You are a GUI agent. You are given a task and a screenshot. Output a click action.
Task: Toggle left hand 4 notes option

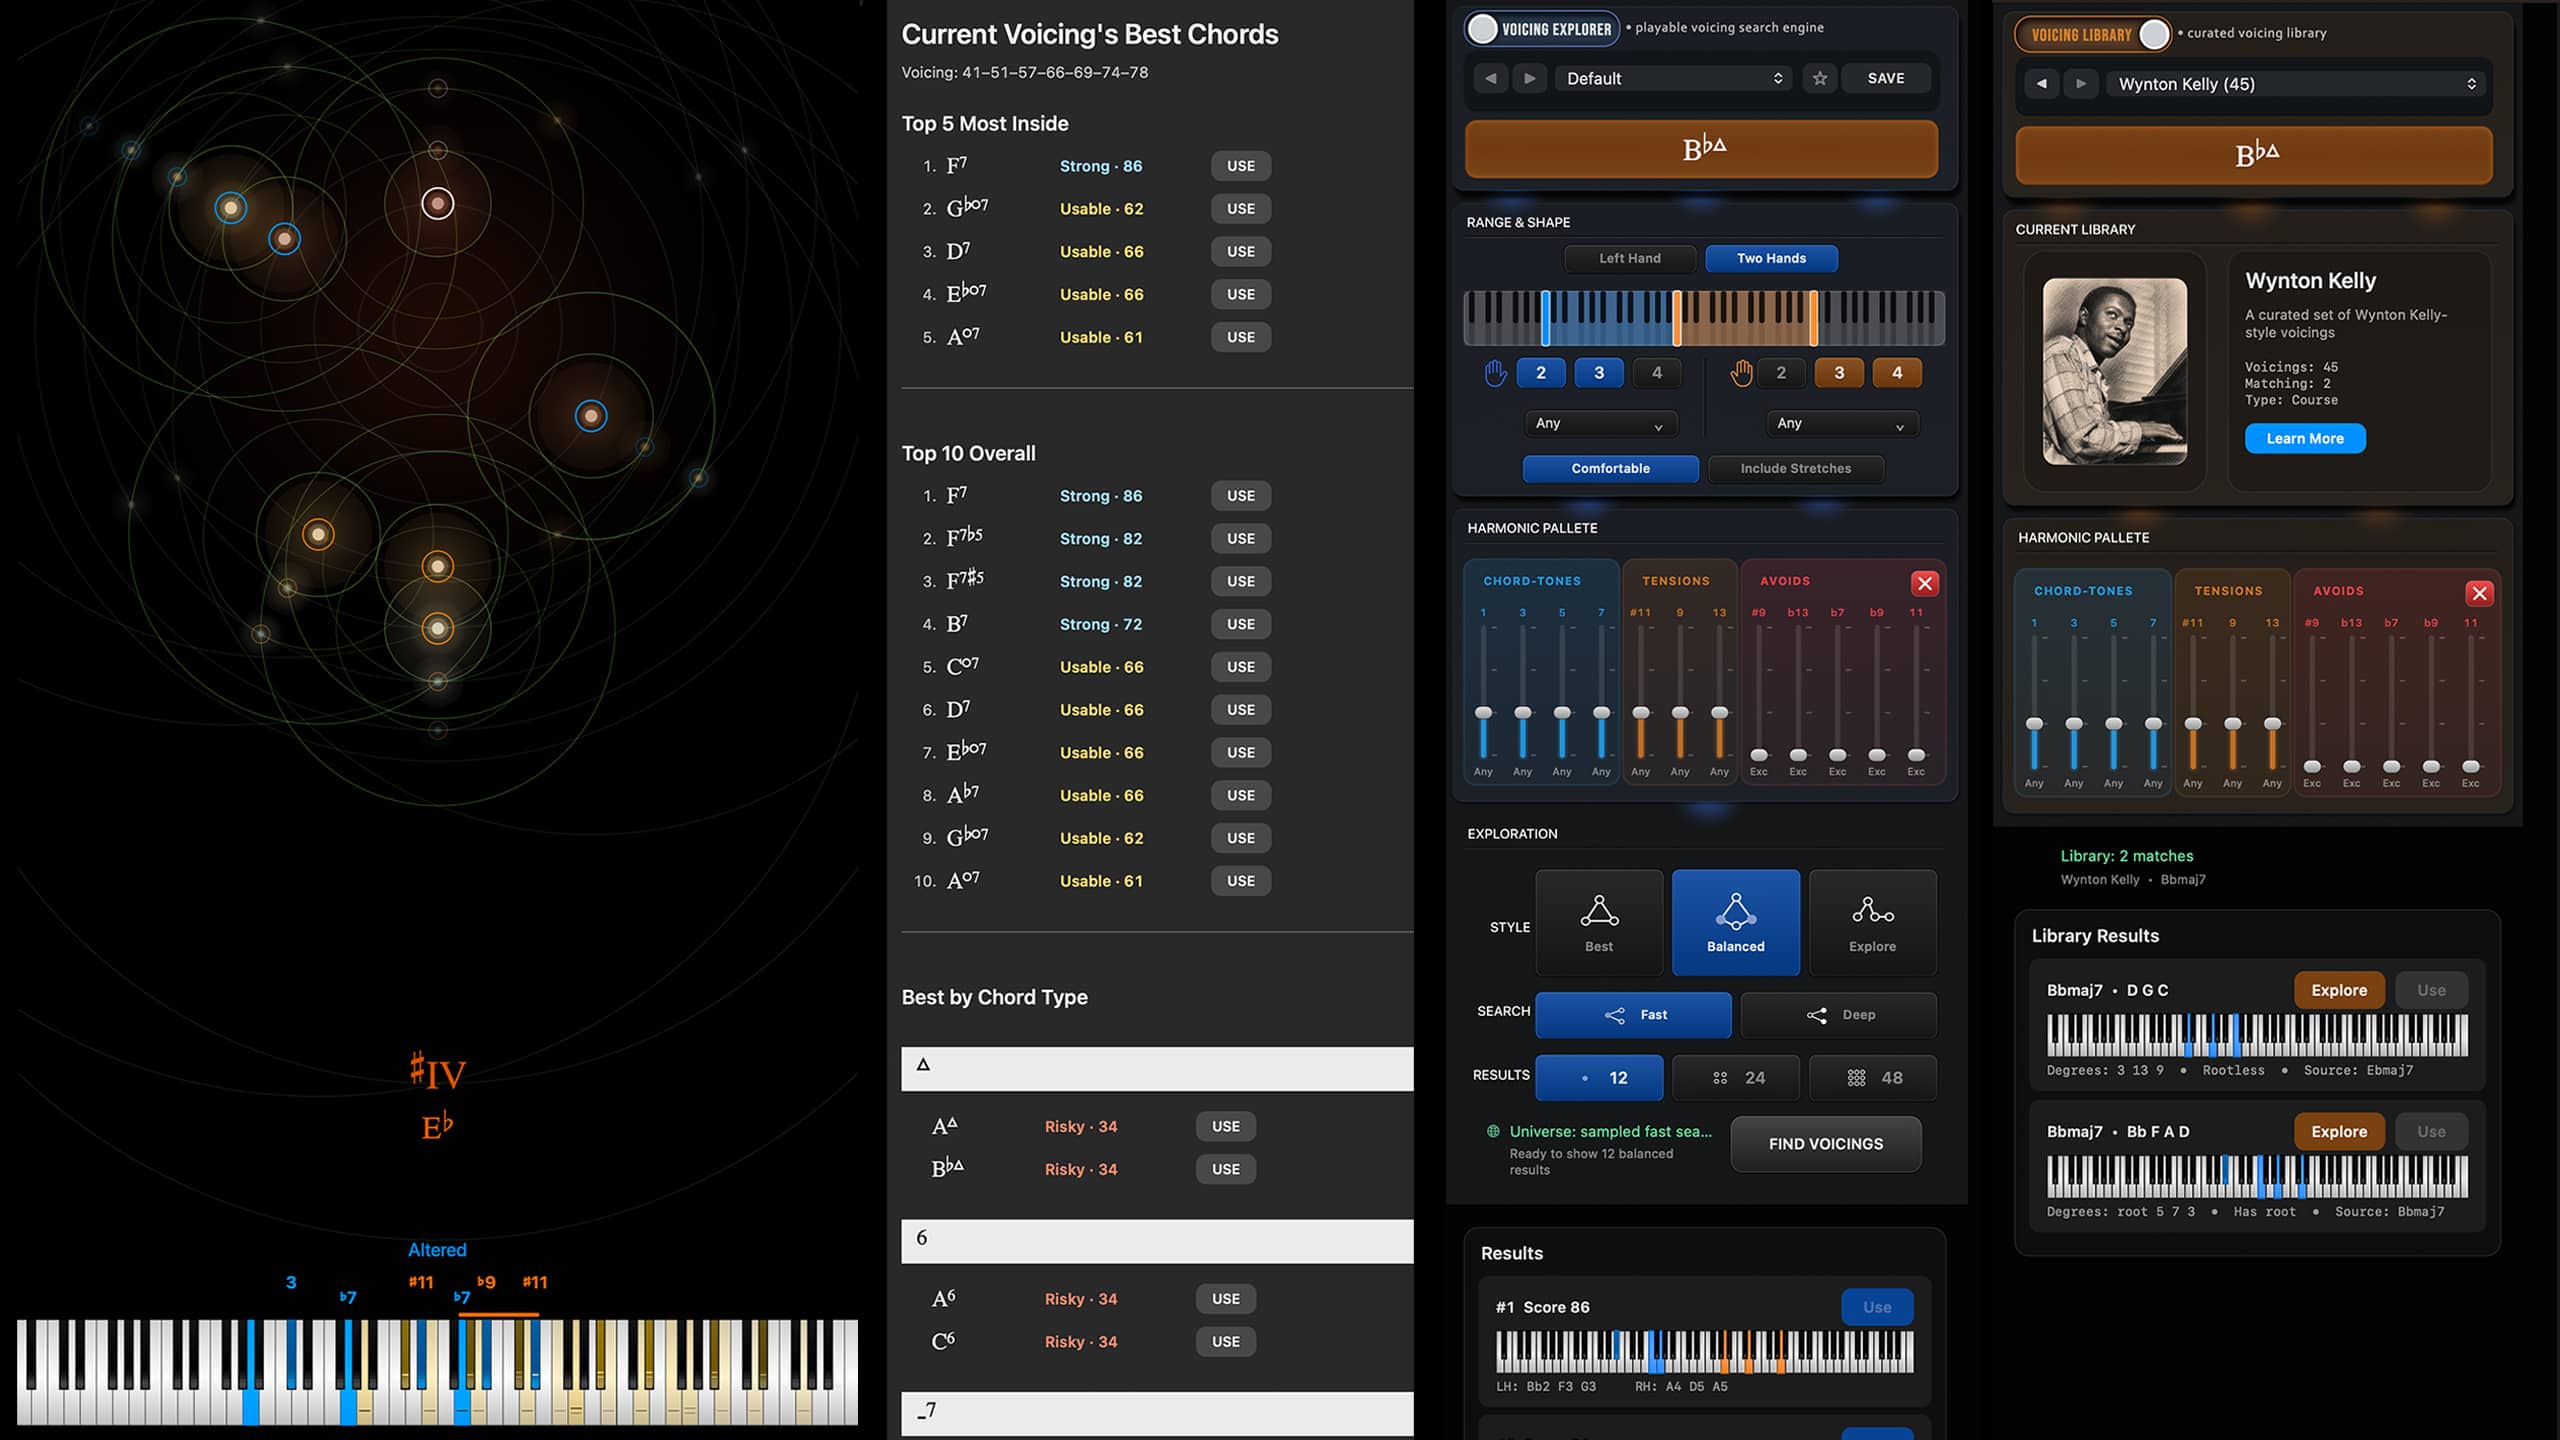[1657, 373]
